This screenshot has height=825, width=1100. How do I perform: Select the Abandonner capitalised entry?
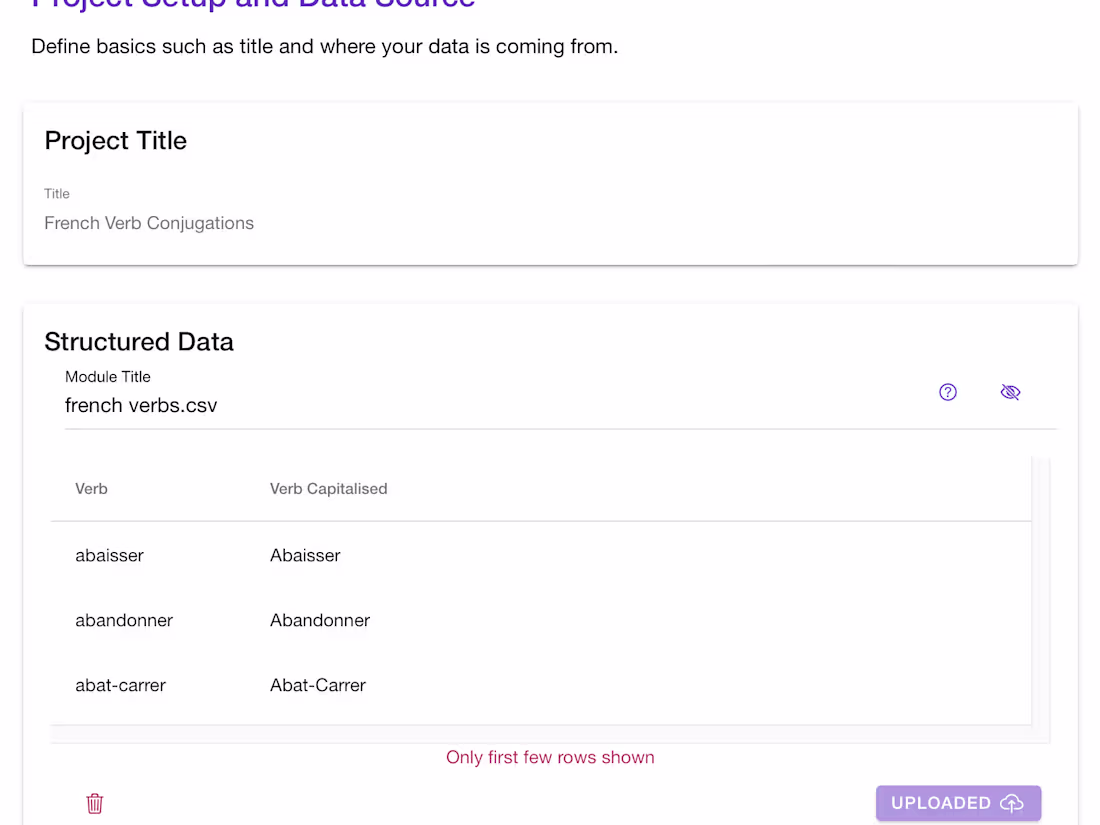click(319, 620)
